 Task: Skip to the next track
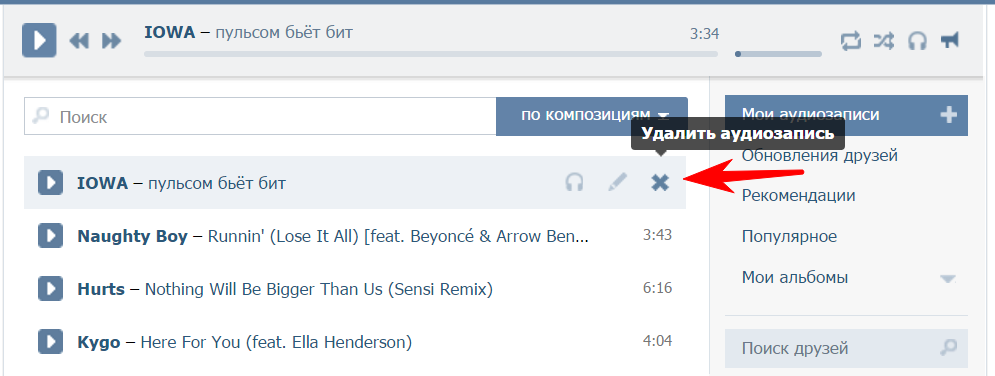tap(112, 41)
